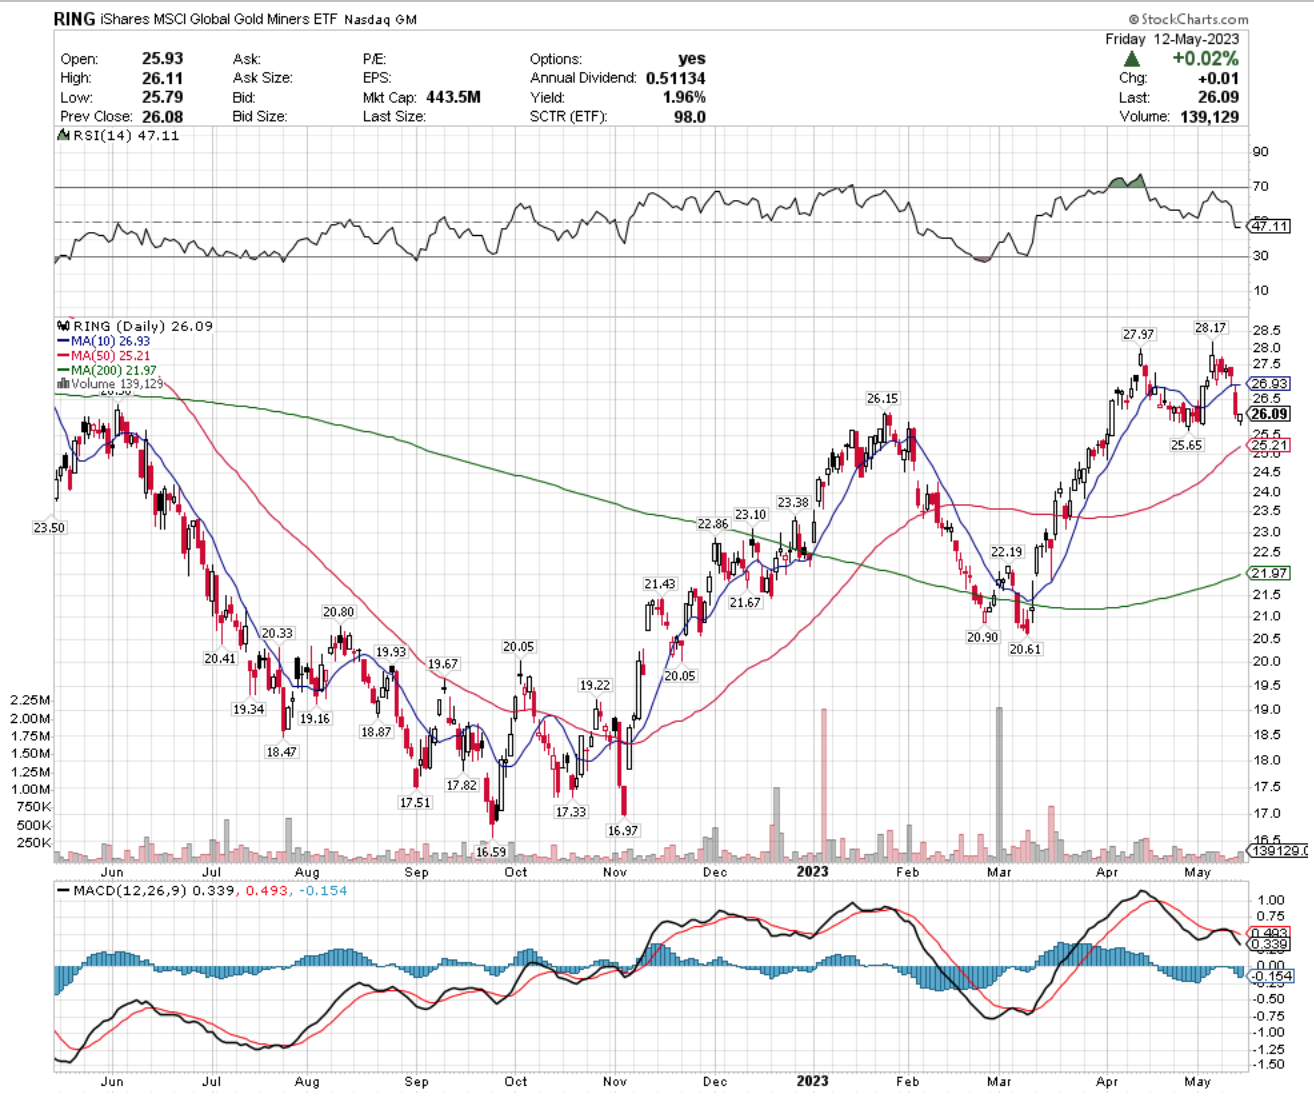Click the 23.38 price label

click(794, 502)
